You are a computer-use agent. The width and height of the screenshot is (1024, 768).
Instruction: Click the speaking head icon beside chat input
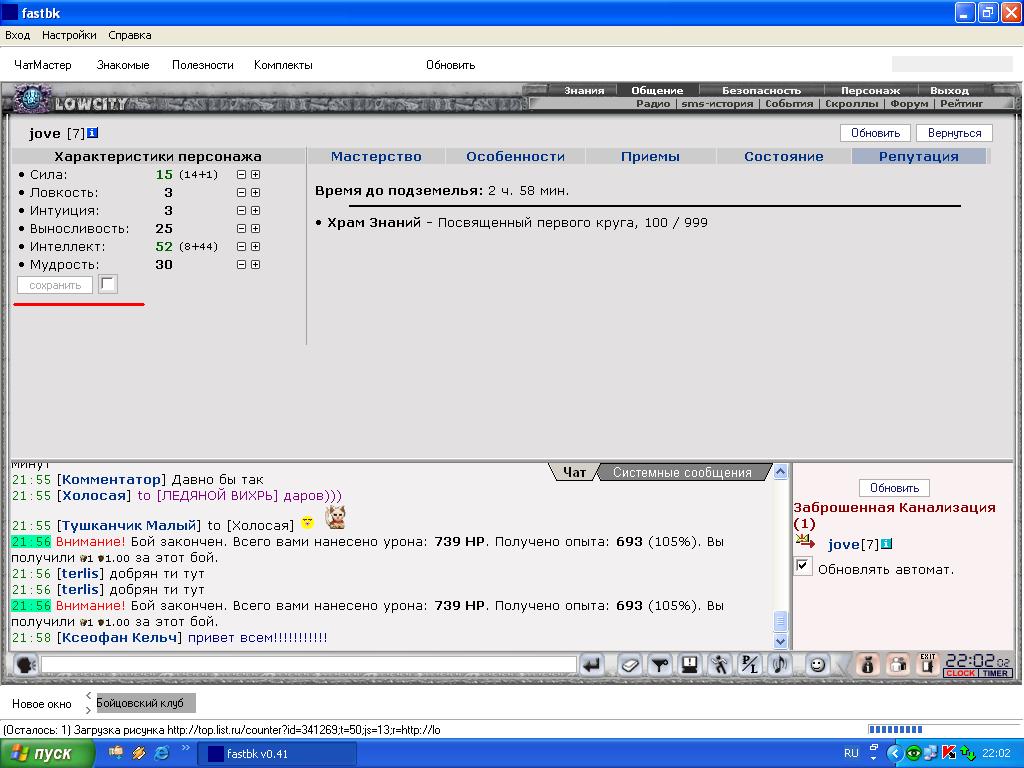coord(25,665)
